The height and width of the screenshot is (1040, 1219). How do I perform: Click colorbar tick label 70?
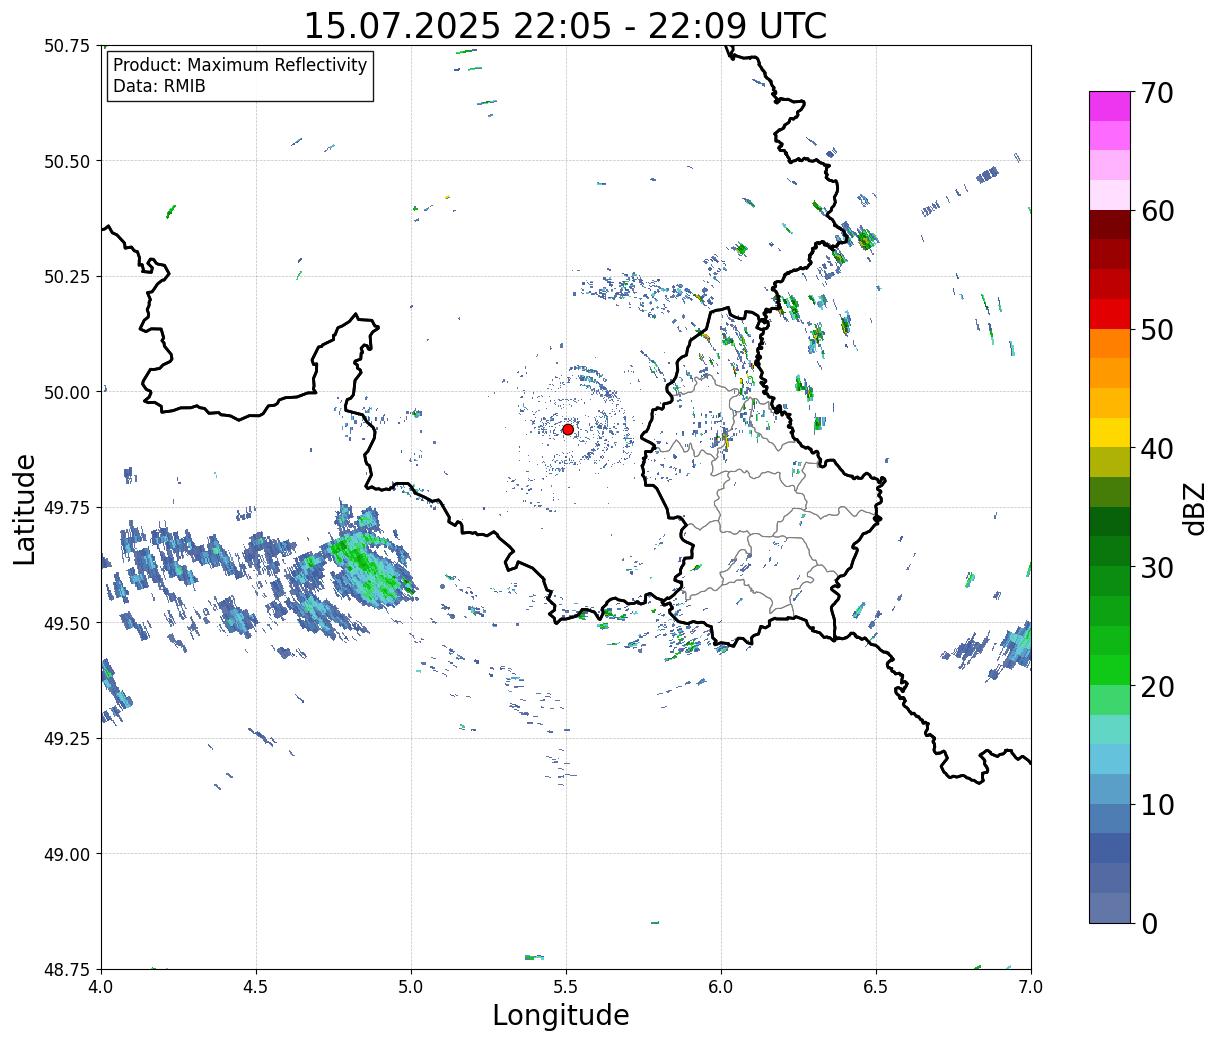(1157, 93)
